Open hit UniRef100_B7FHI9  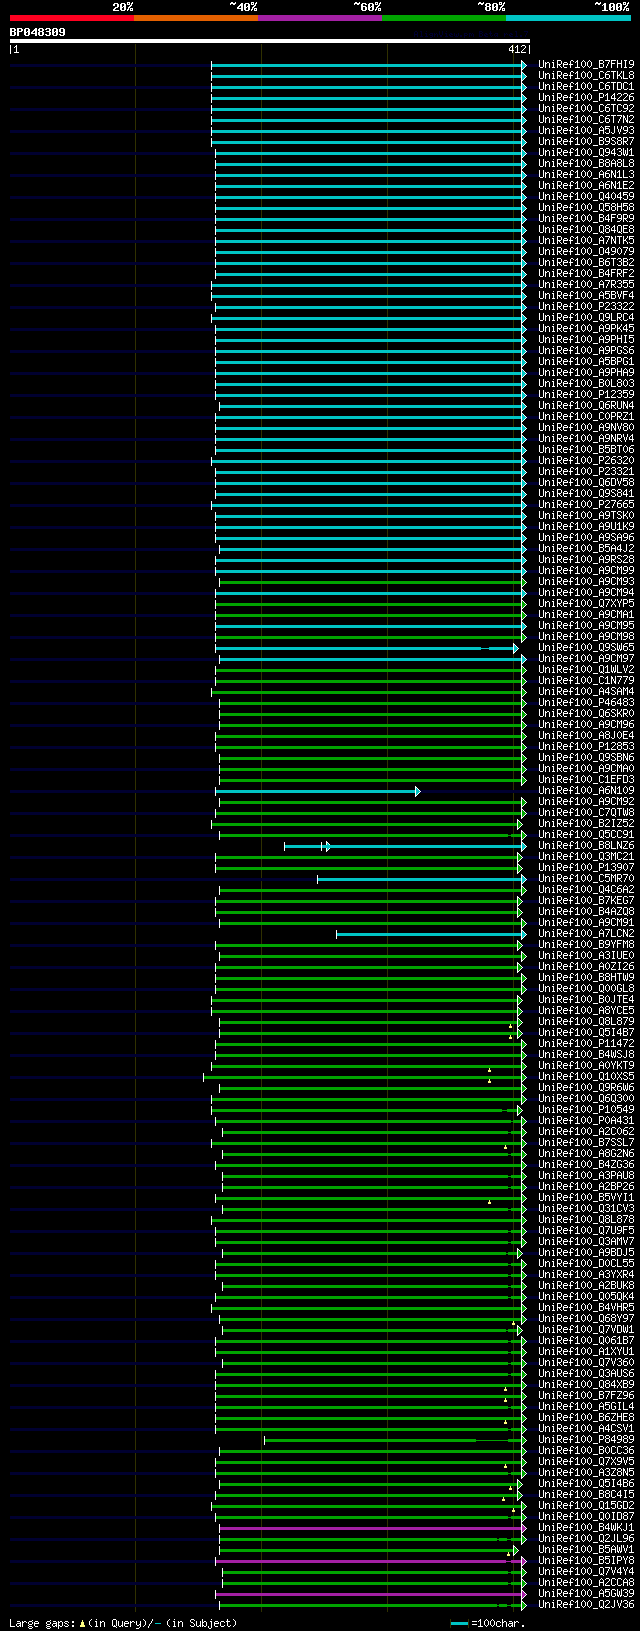[x=586, y=64]
